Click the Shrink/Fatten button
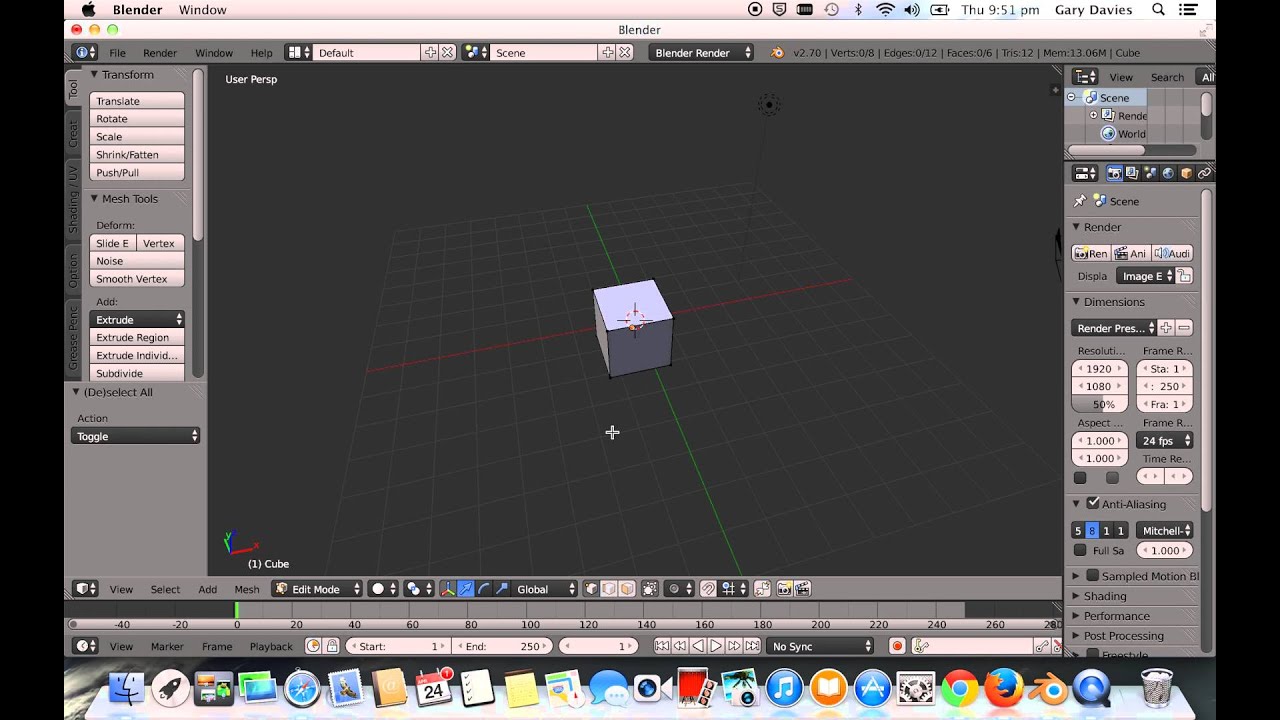 click(137, 155)
